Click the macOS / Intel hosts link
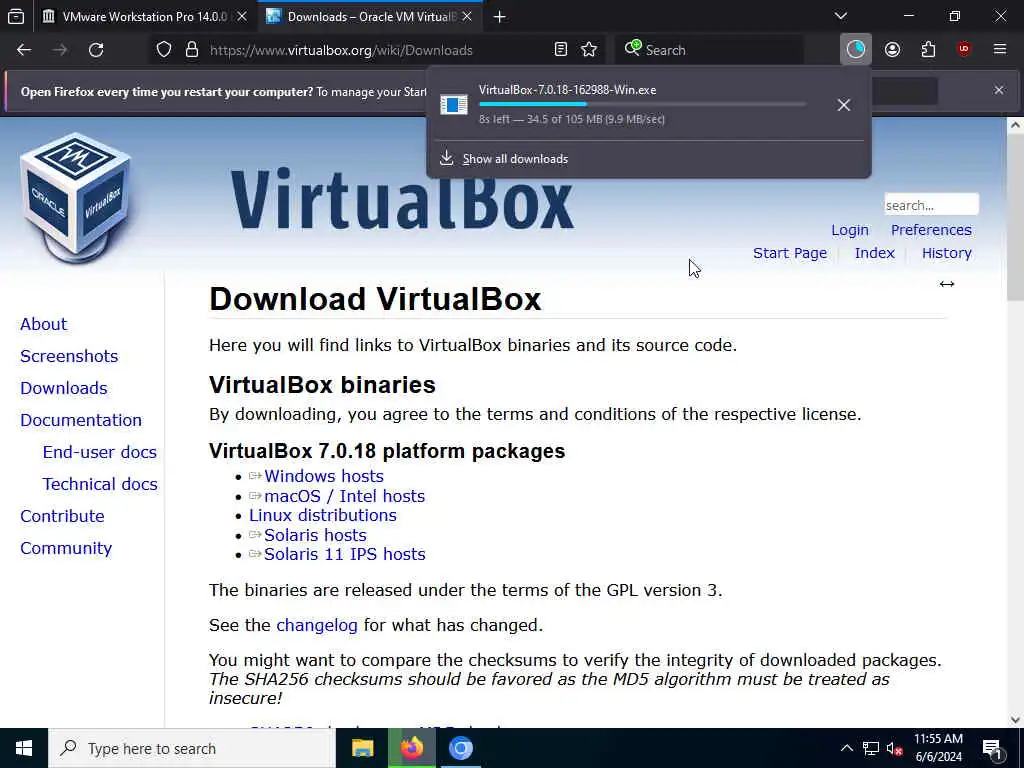This screenshot has width=1024, height=768. 344,496
